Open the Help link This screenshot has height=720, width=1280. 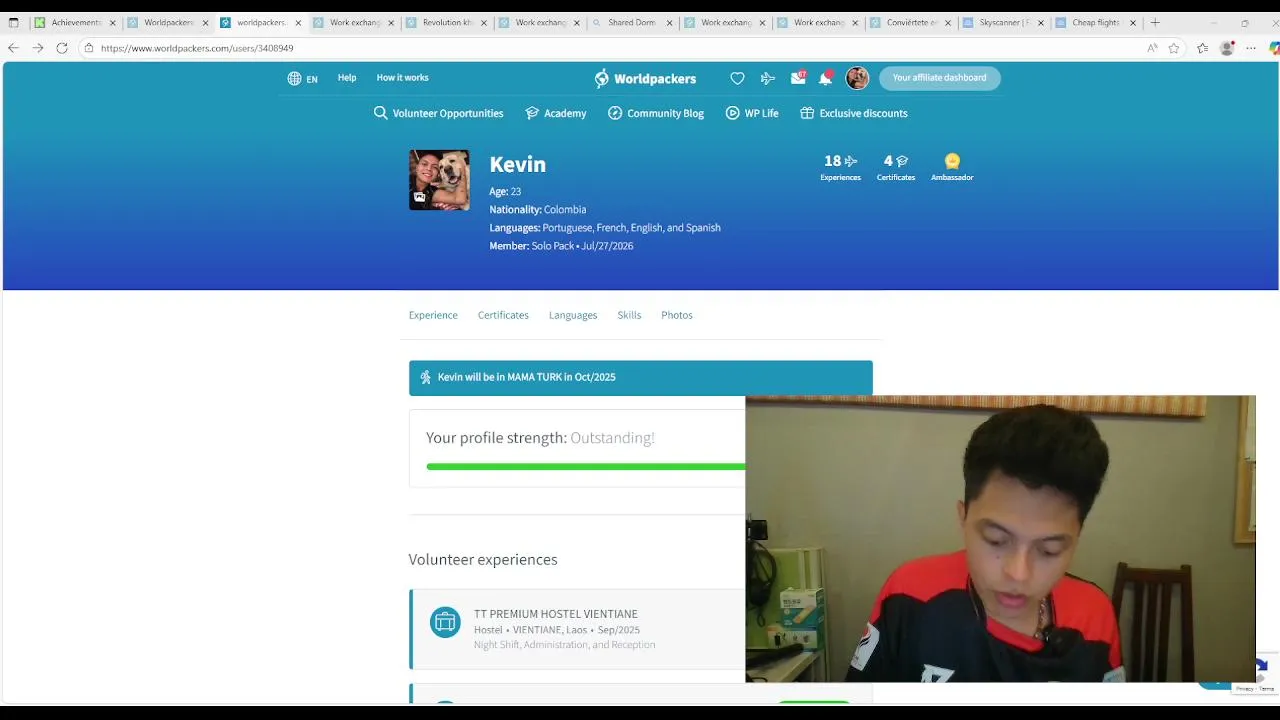click(x=347, y=77)
